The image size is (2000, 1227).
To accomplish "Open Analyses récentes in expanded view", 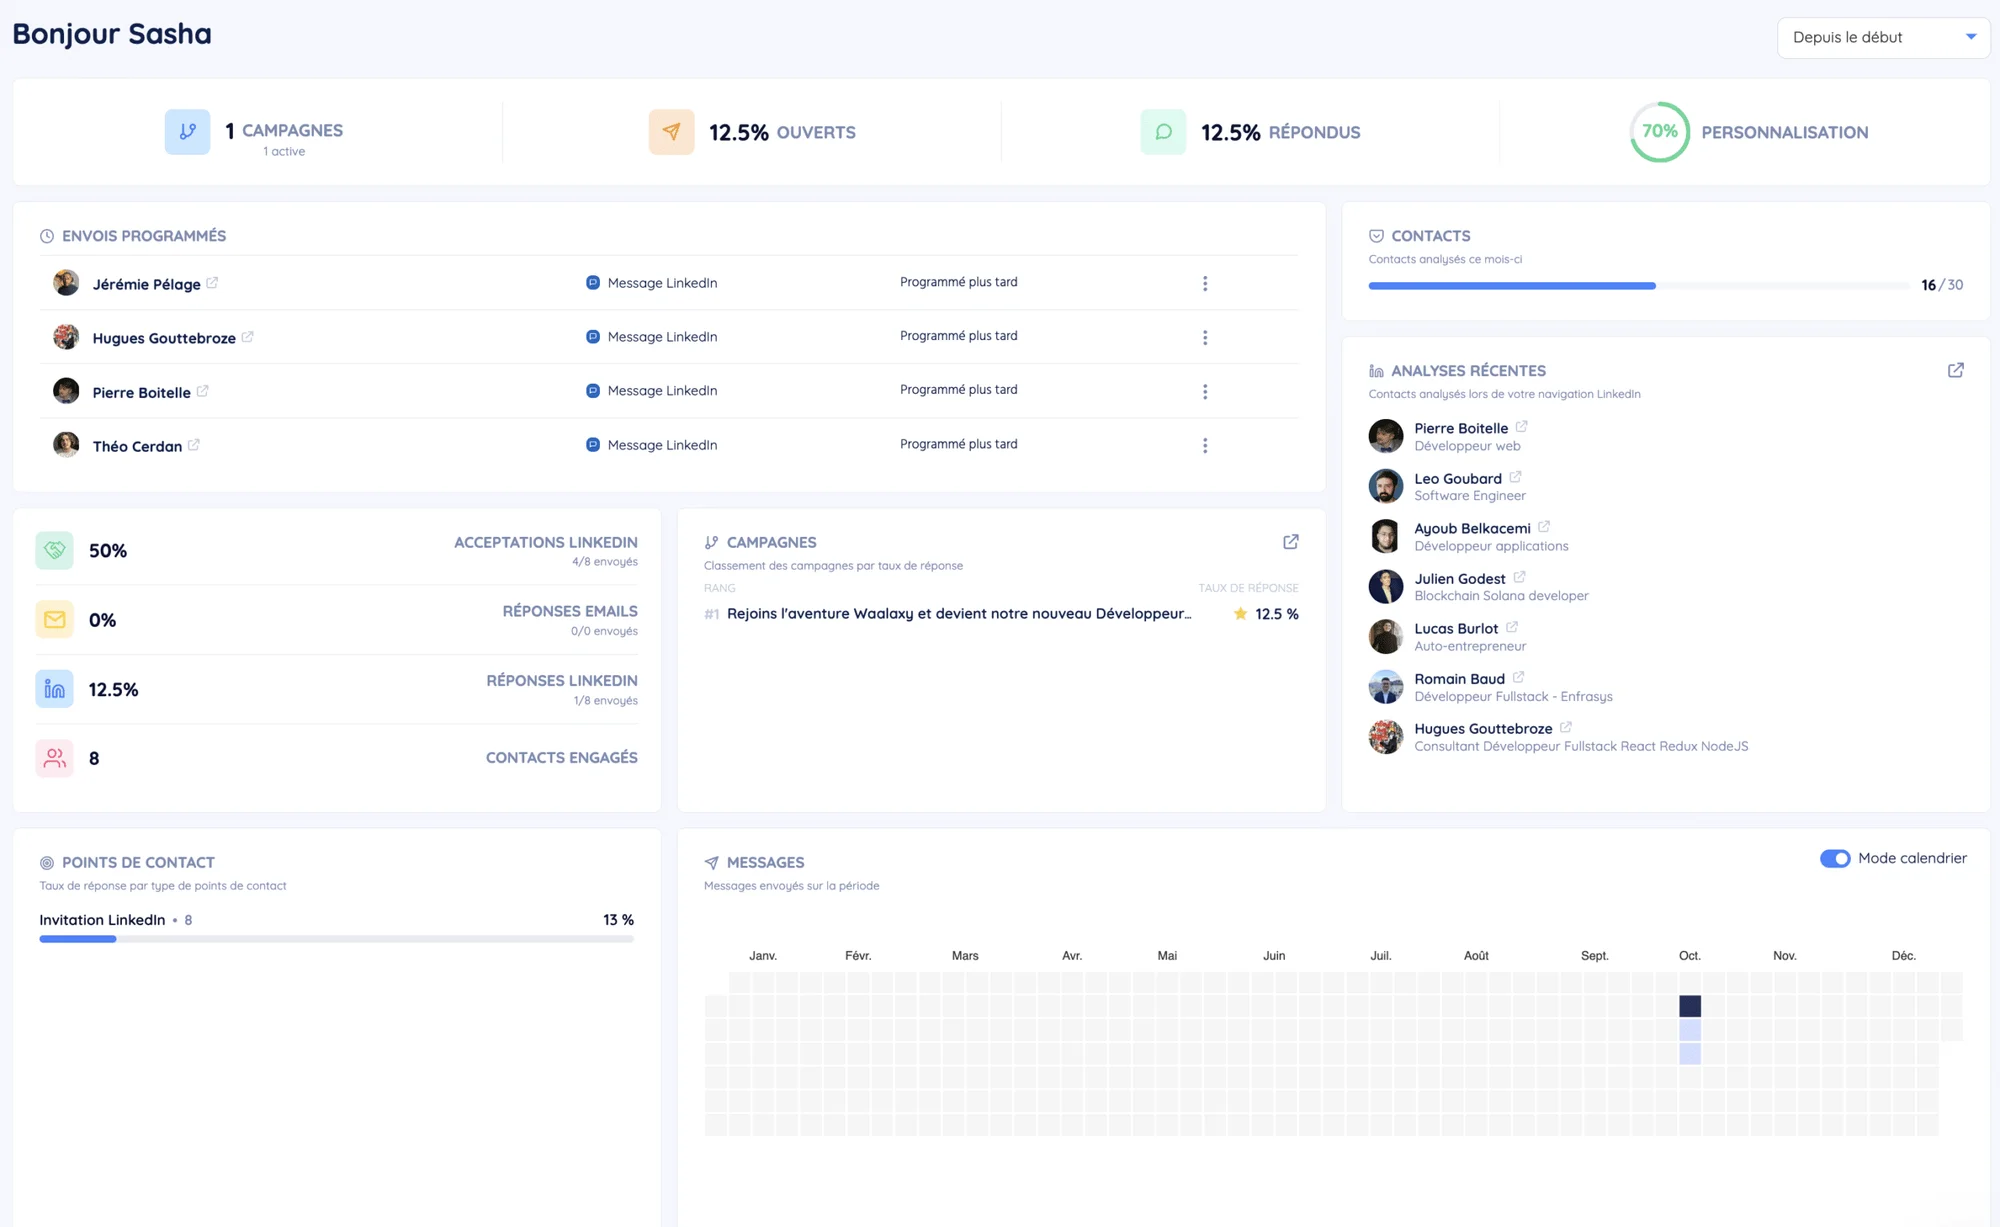I will [x=1956, y=370].
